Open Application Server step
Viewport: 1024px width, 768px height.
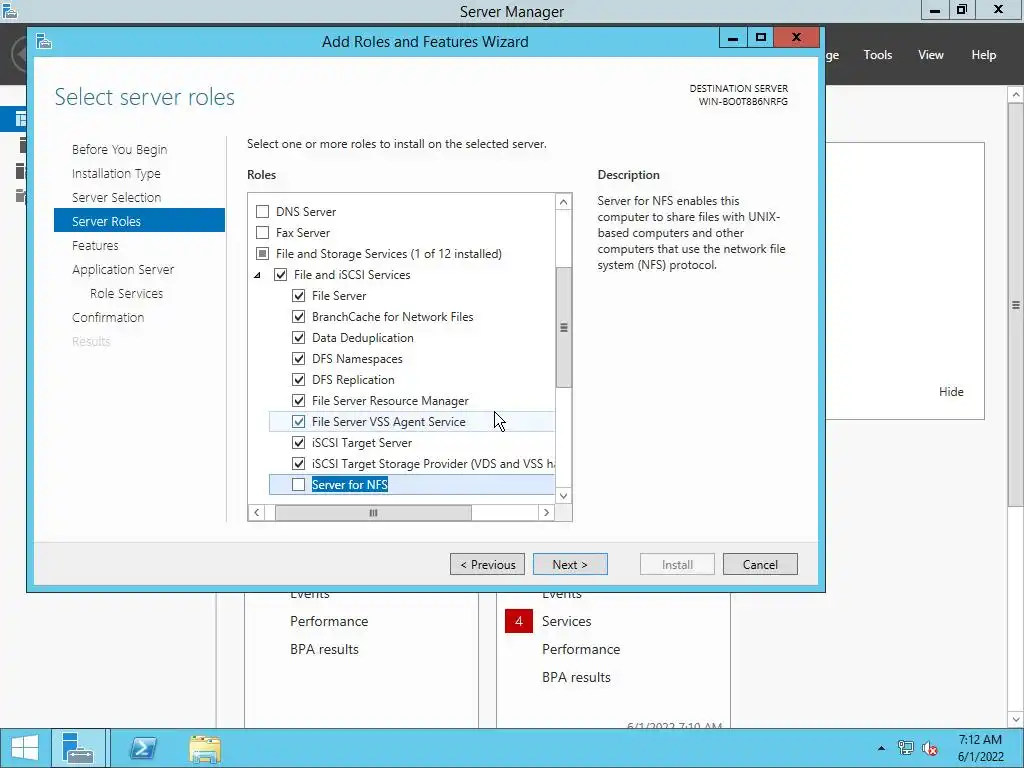123,269
